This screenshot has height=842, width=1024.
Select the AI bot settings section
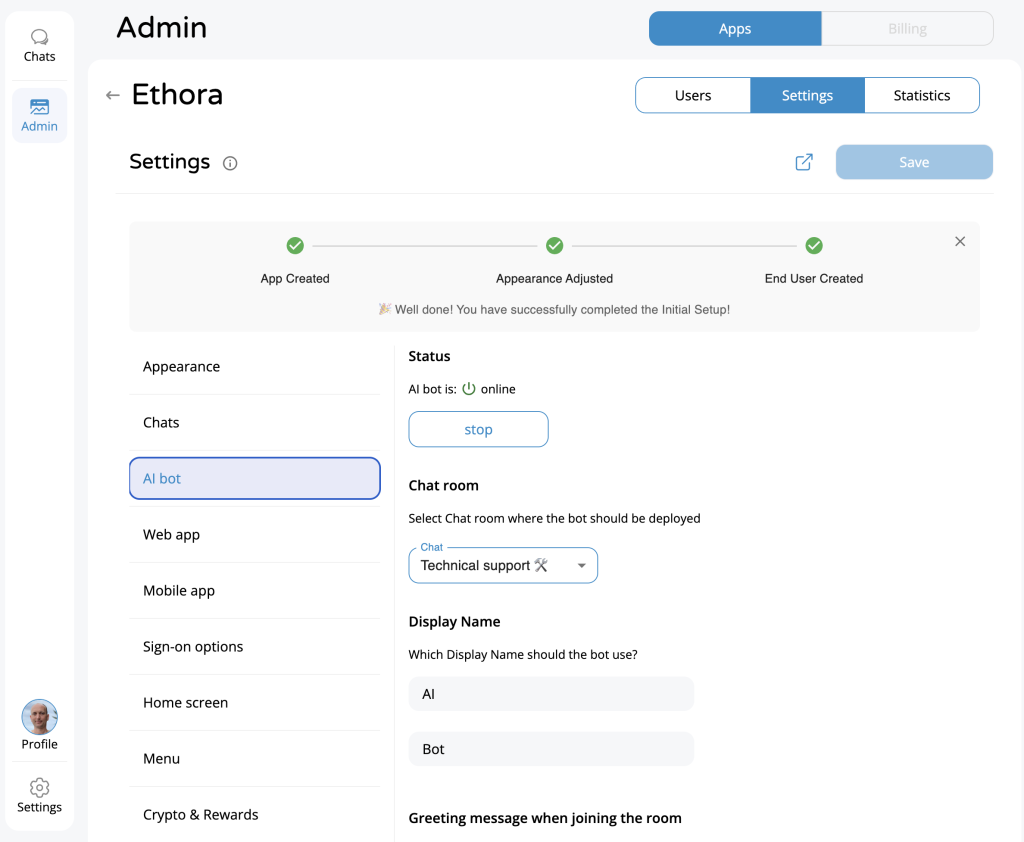click(x=255, y=478)
